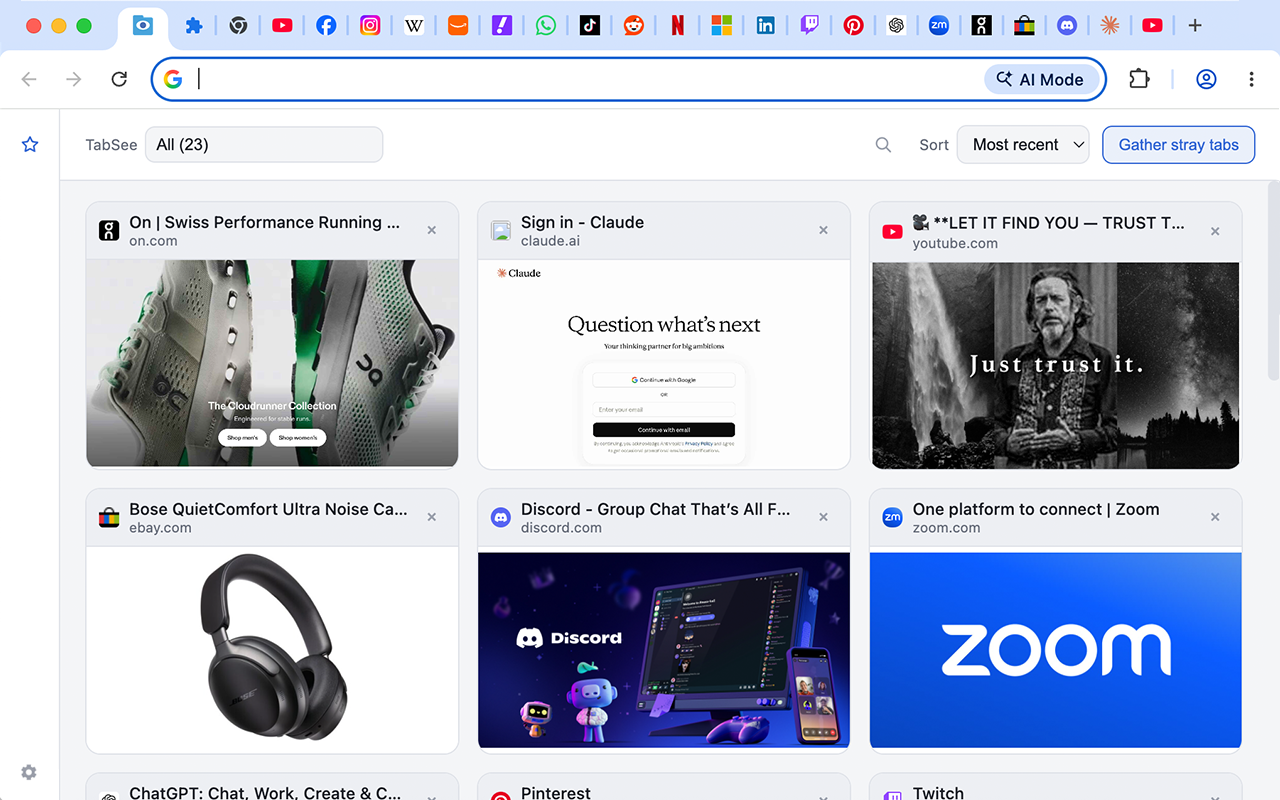Image resolution: width=1280 pixels, height=800 pixels.
Task: Click the page vertical scrollbar
Action: coord(1273,280)
